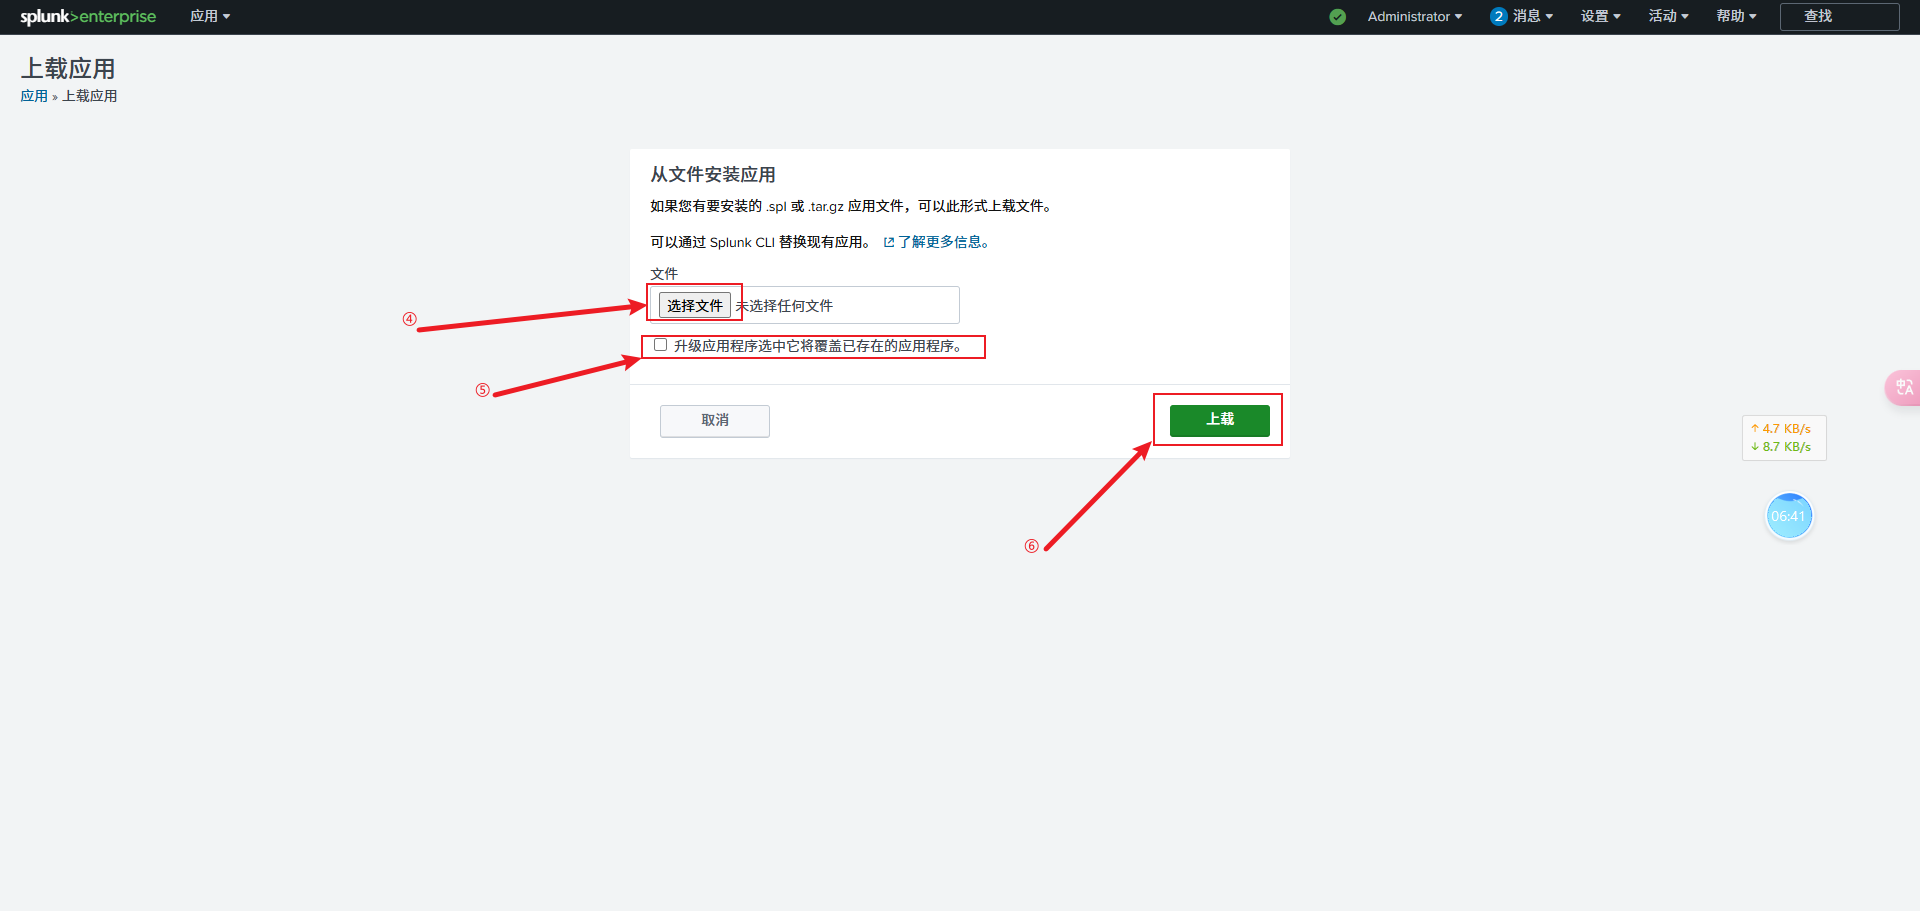Expand the 消息 messages menu
The image size is (1920, 911).
click(1532, 16)
